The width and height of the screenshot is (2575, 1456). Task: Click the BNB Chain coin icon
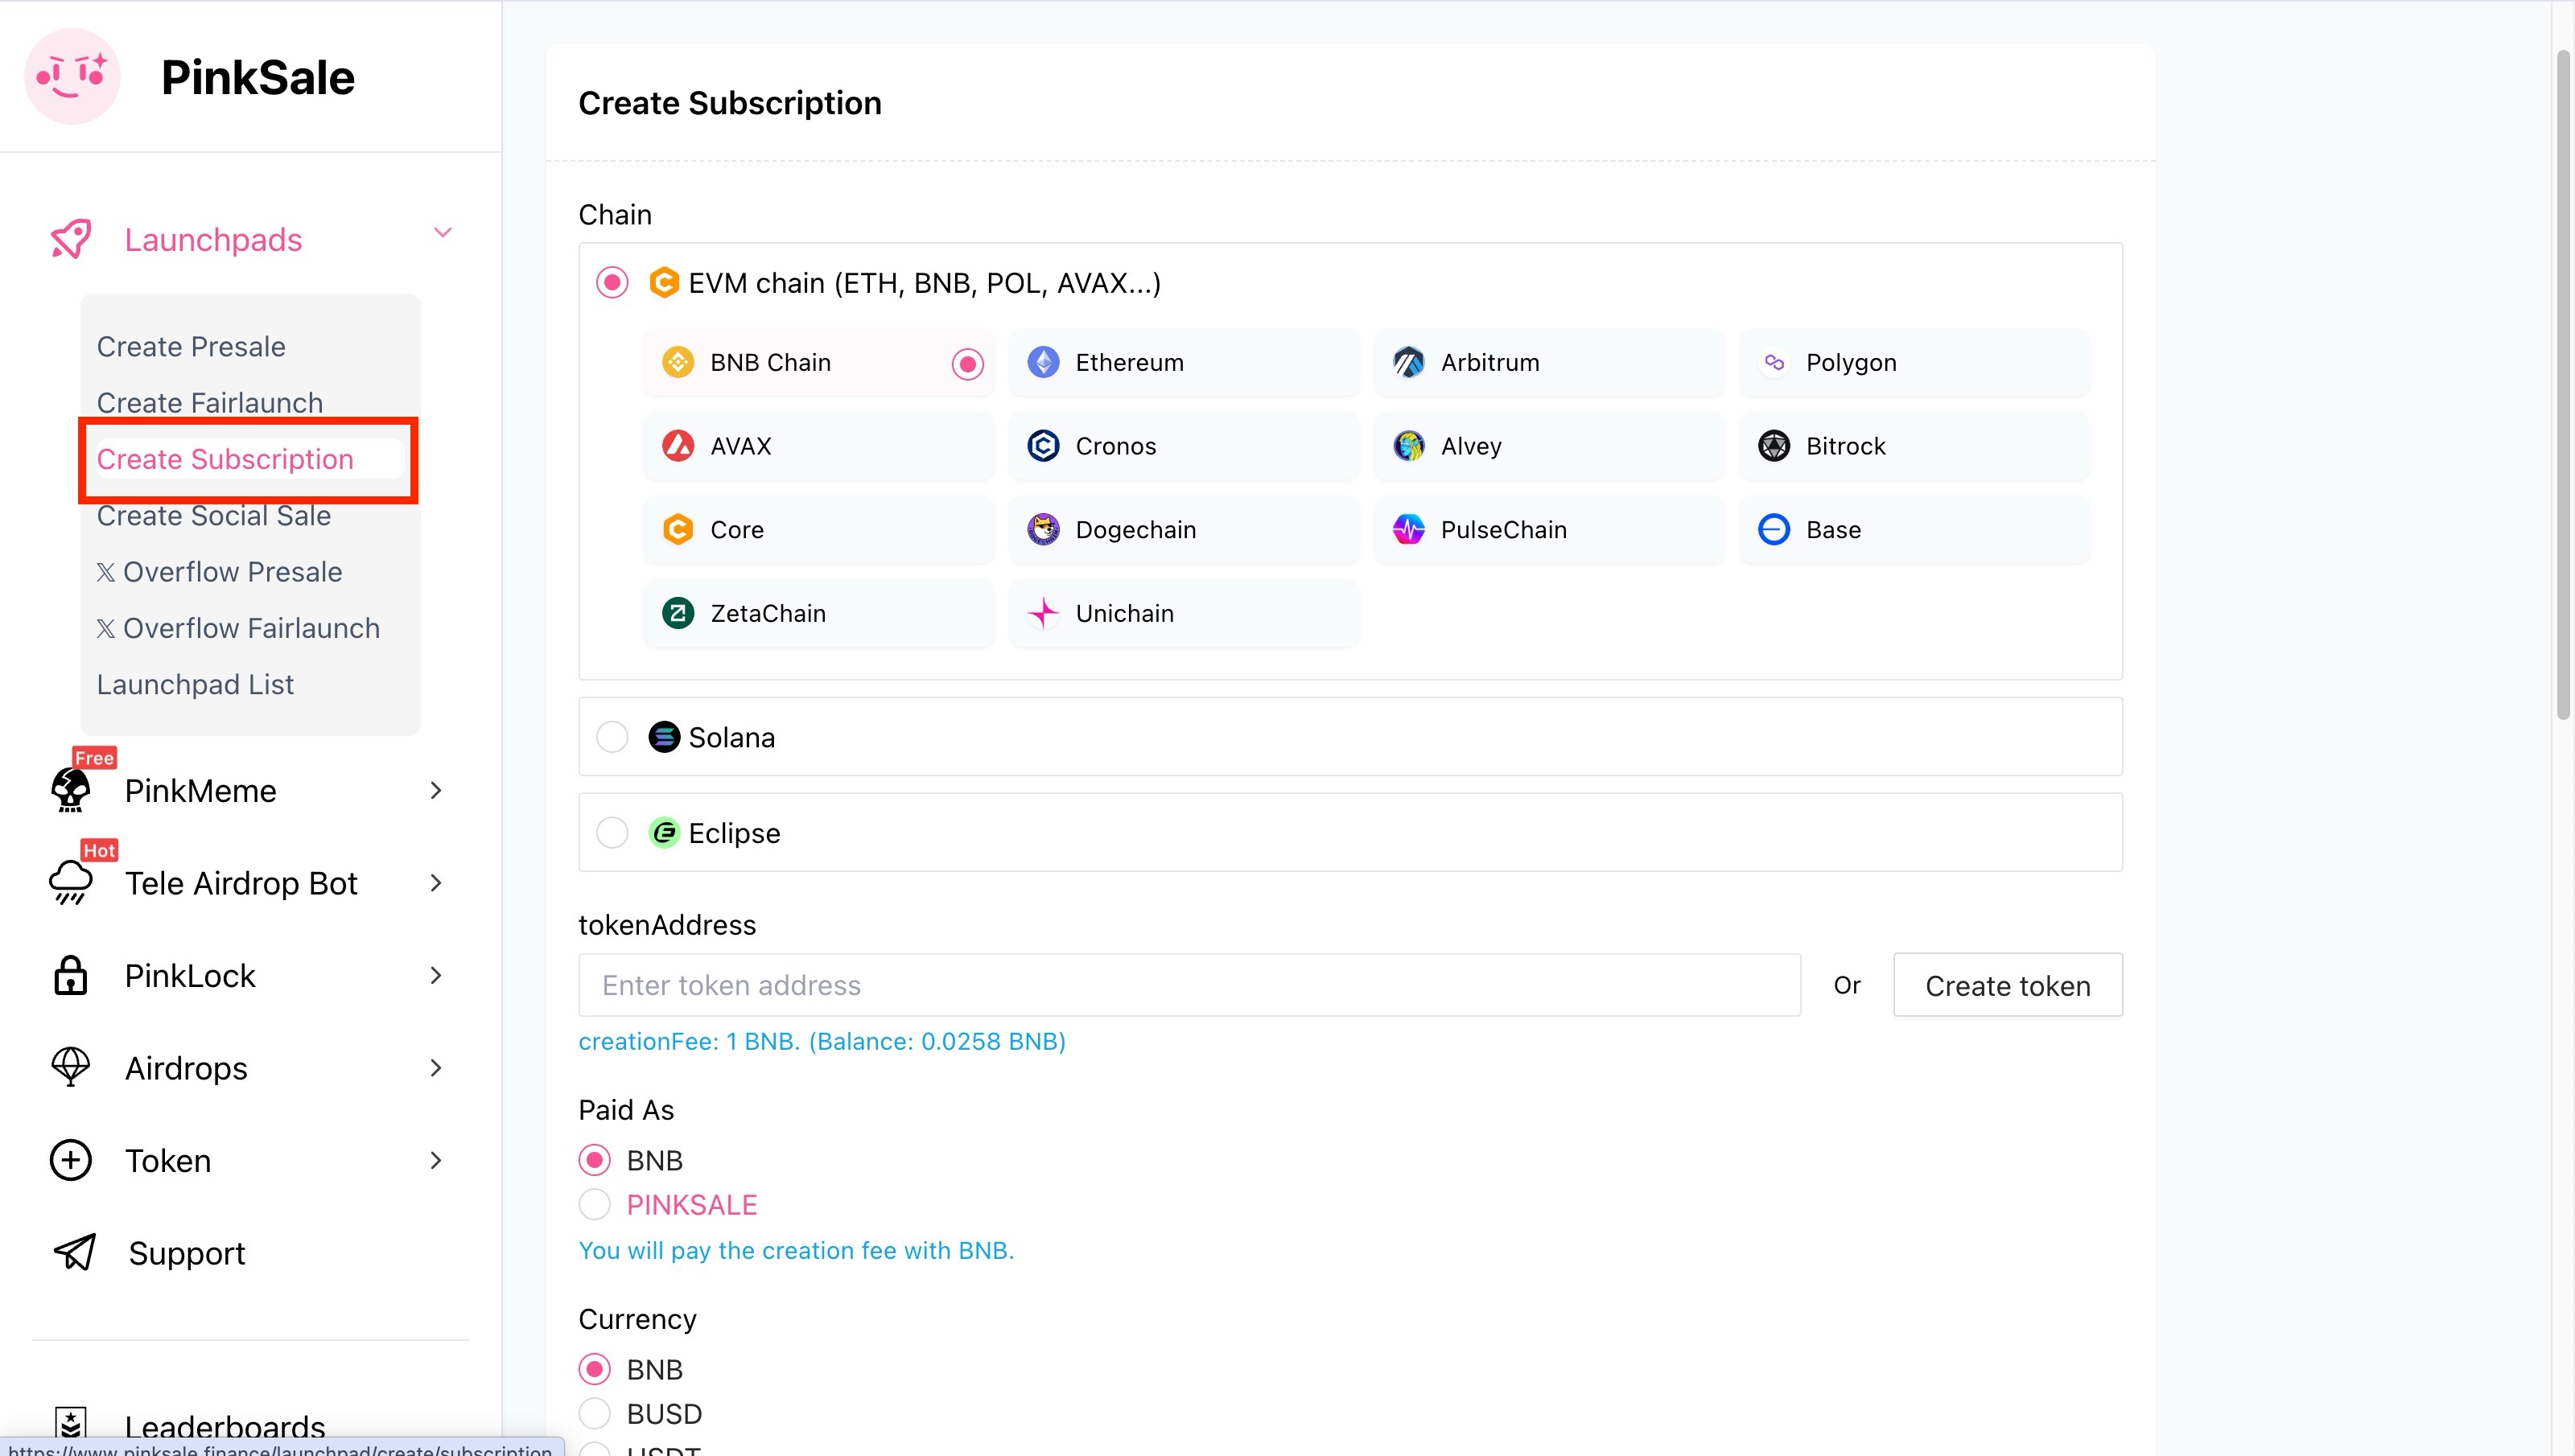point(678,362)
